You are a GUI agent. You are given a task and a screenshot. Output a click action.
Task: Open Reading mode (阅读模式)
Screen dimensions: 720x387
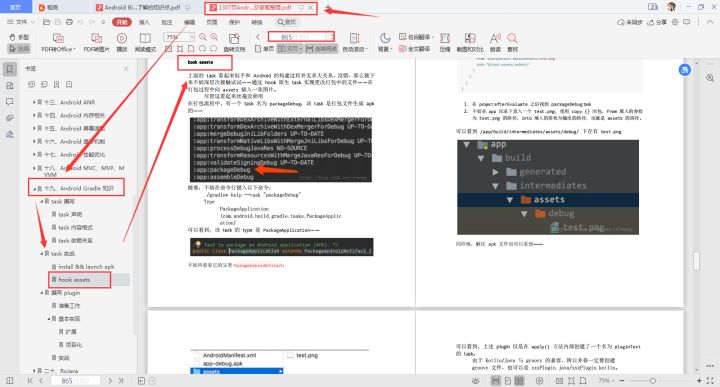click(x=145, y=43)
